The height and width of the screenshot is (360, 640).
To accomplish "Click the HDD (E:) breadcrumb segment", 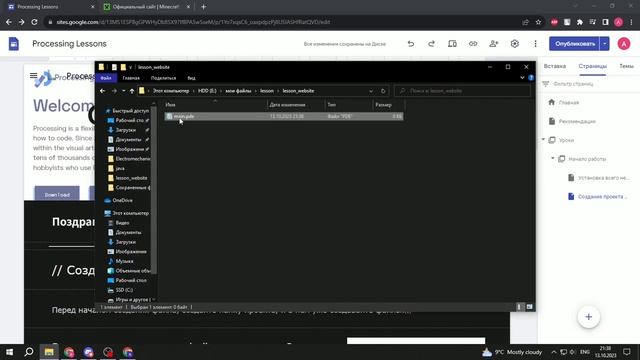I will pos(207,91).
